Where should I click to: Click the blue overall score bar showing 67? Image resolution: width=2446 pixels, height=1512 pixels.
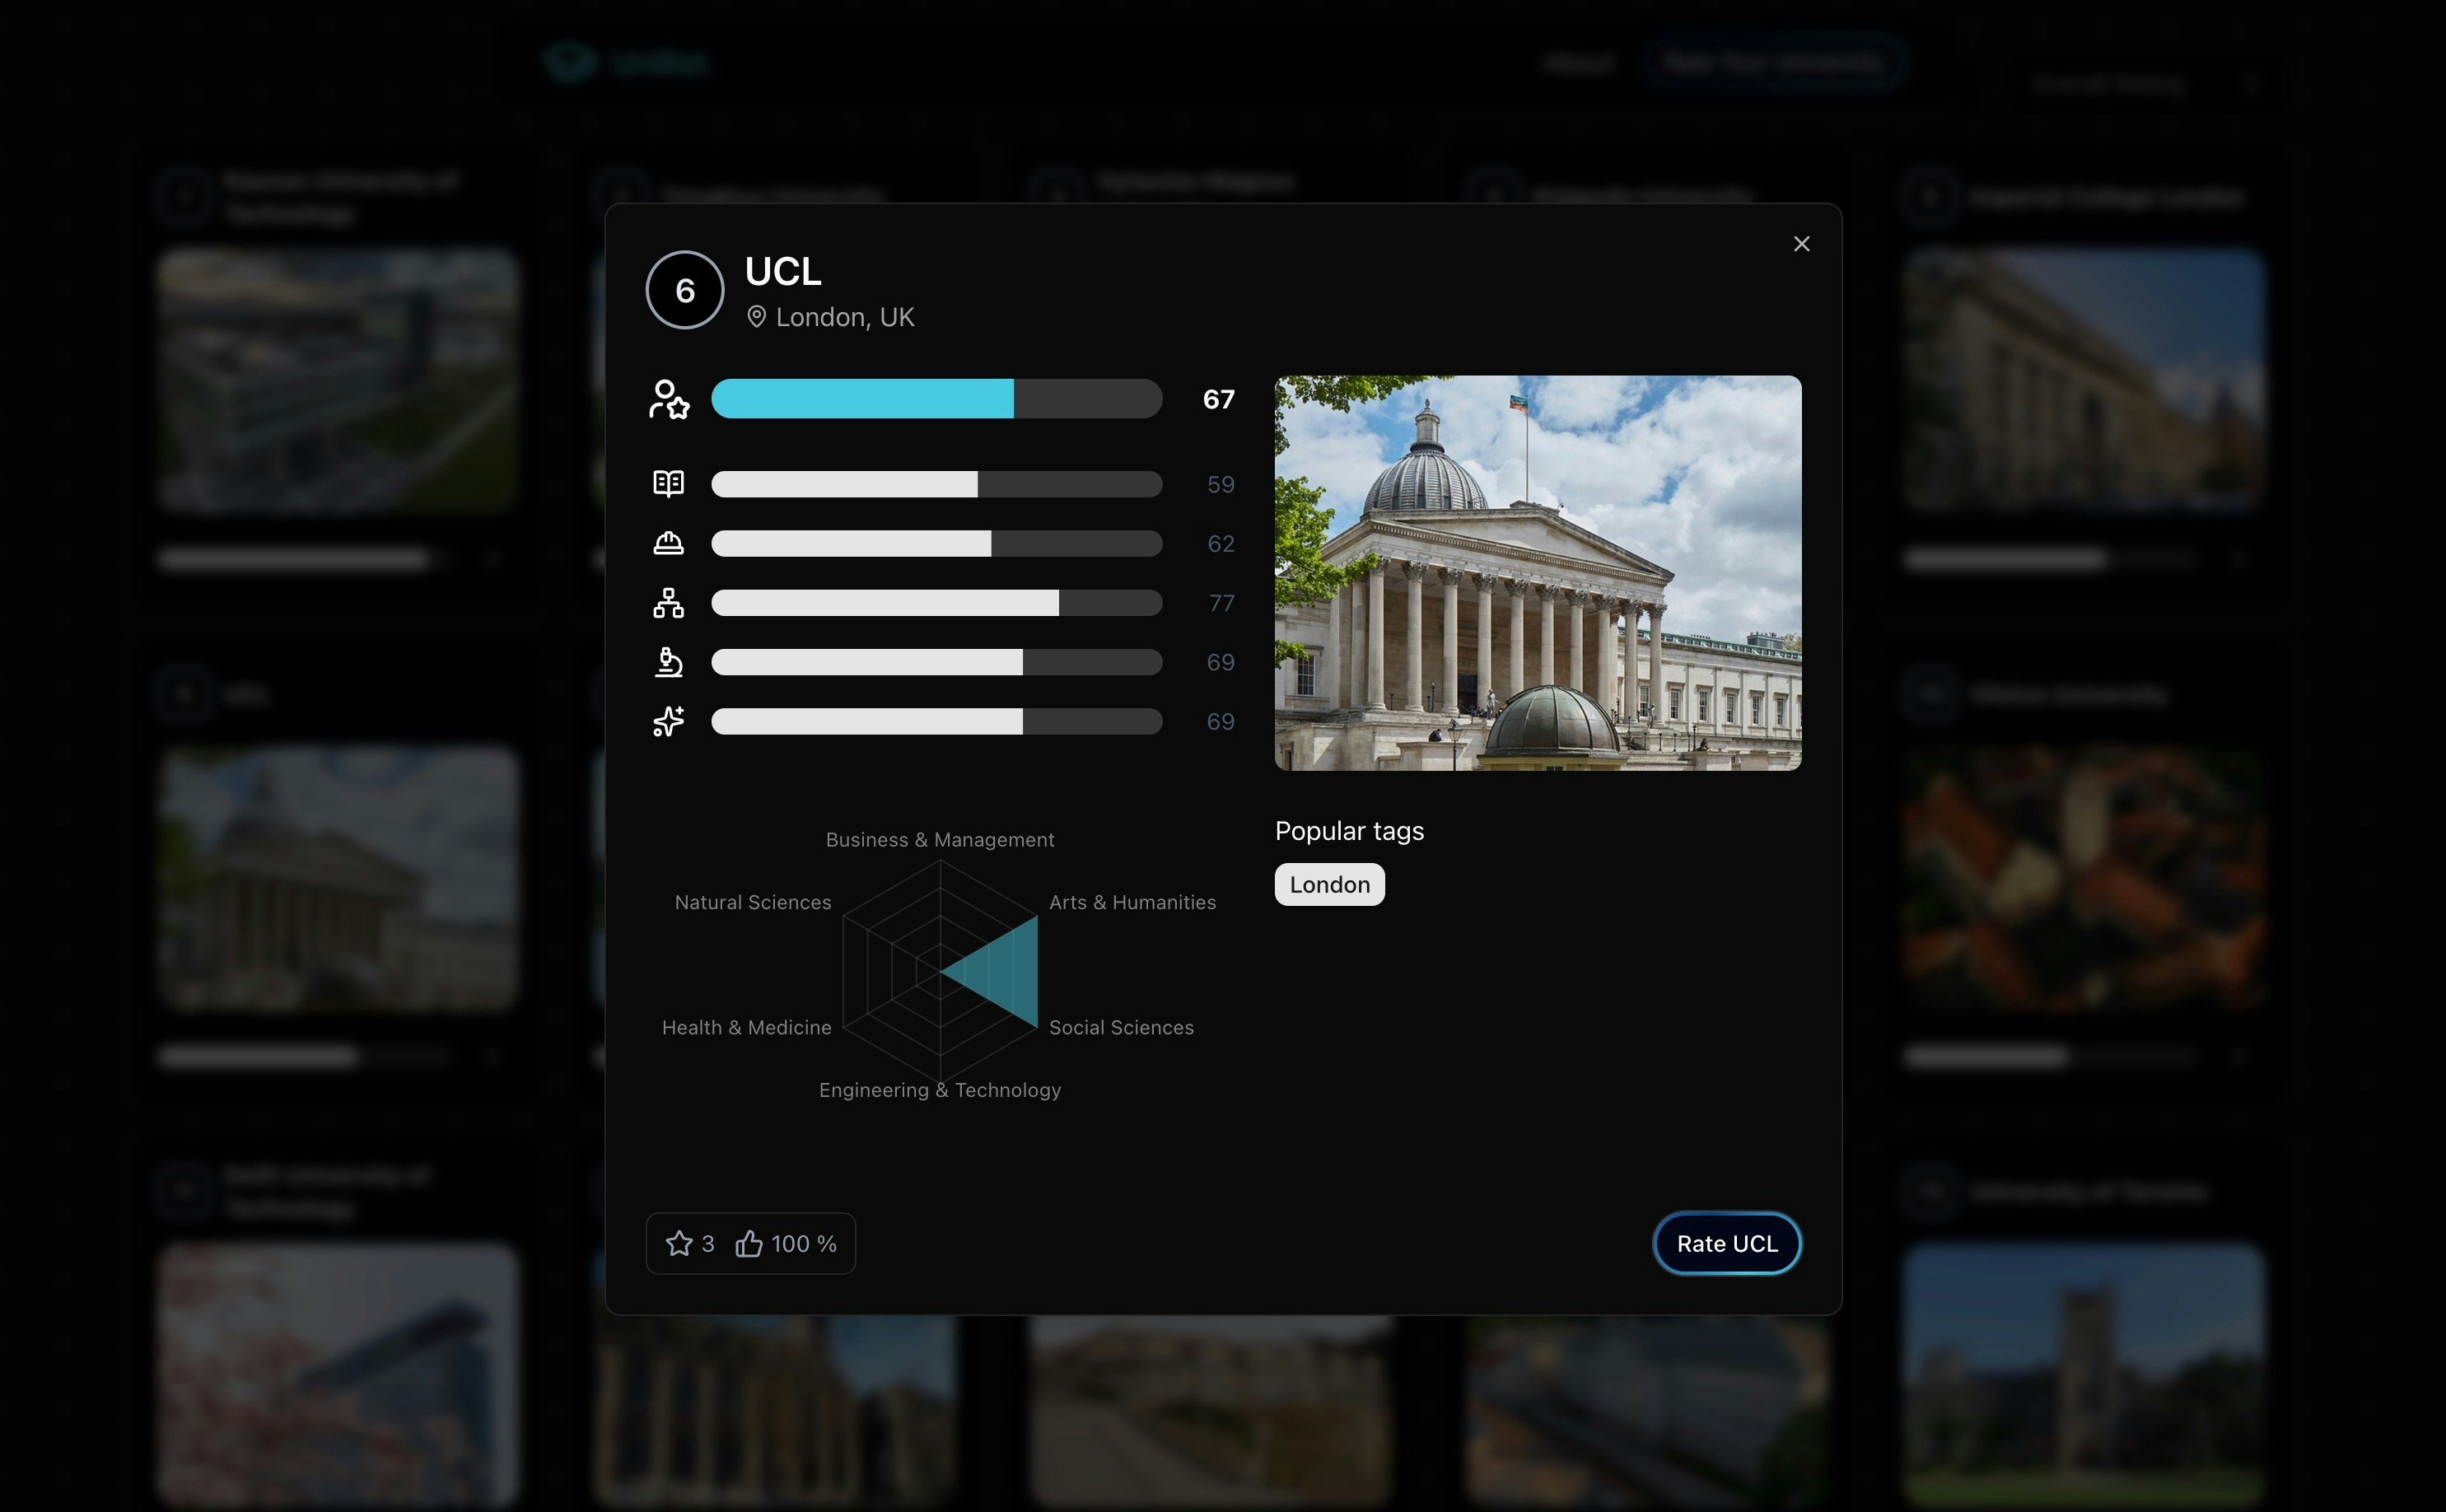937,399
